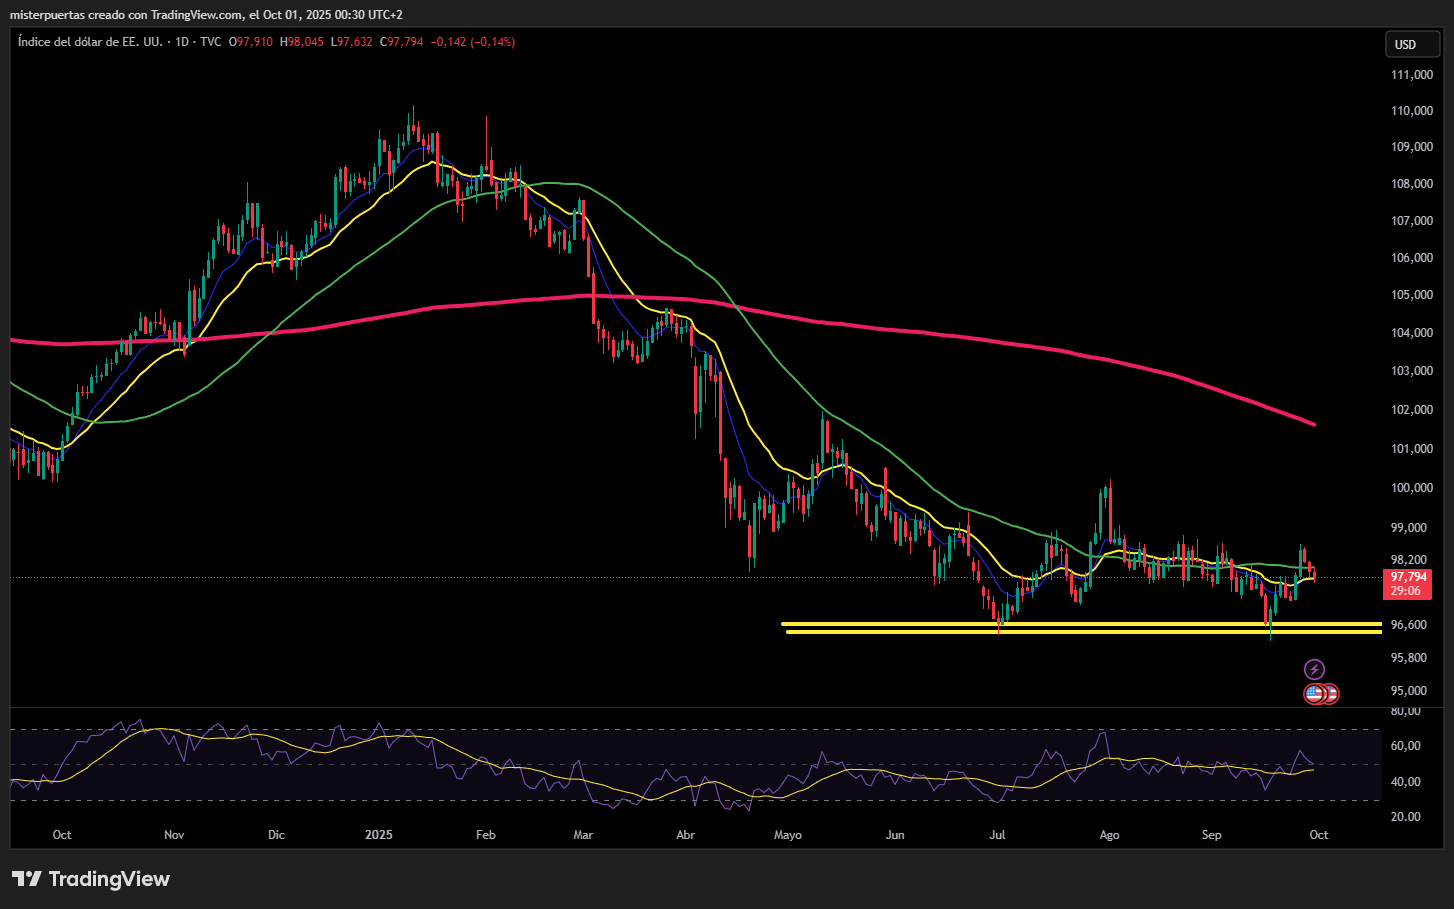Click the high value H98,045
Screen dimensions: 1454x909
pyautogui.click(x=302, y=42)
